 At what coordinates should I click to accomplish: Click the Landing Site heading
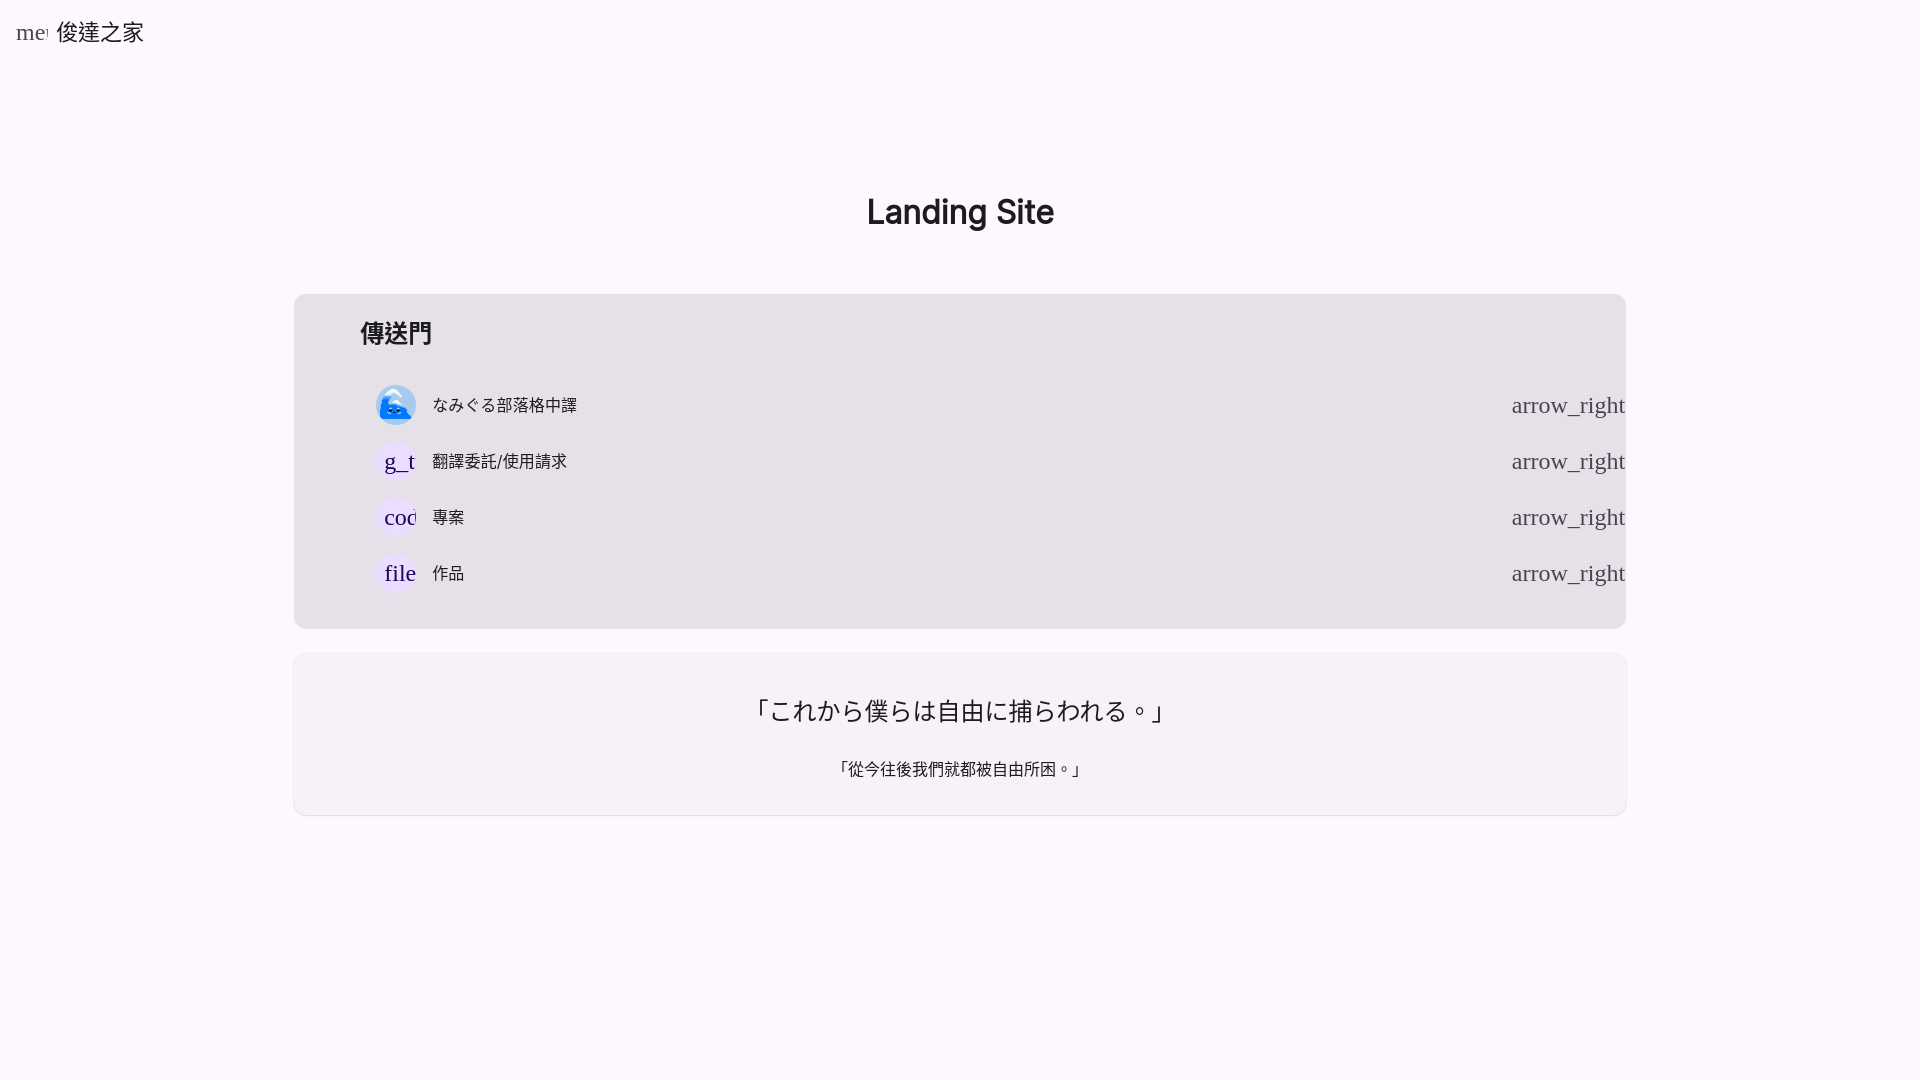(x=960, y=212)
